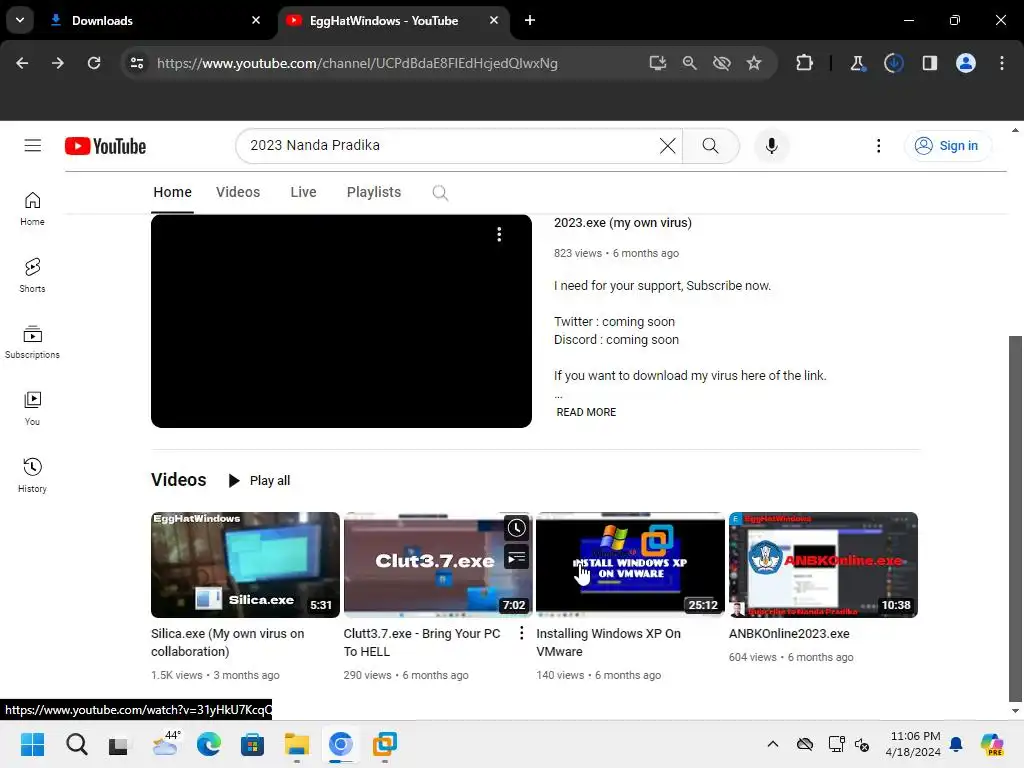This screenshot has width=1024, height=768.
Task: Open the 2023.exe (my own virus) title link
Action: coord(622,223)
